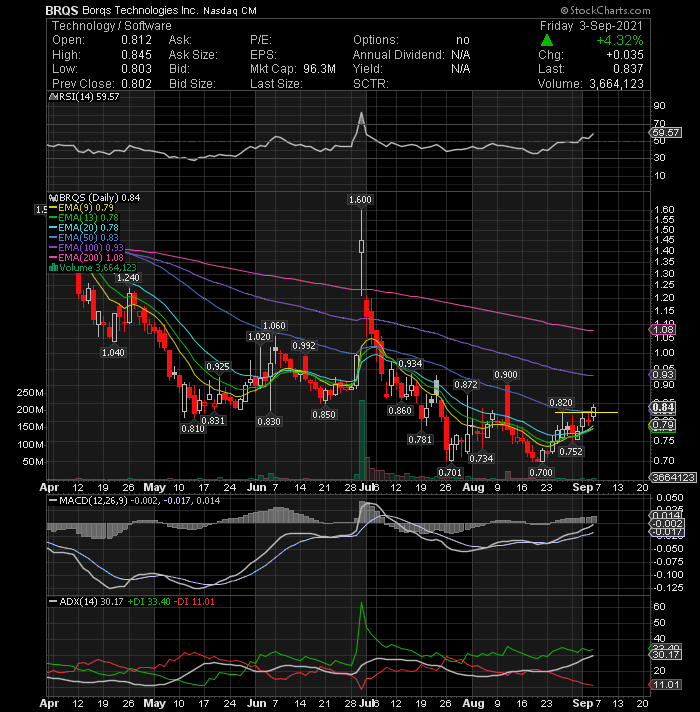Click the 0.900 August high annotation
This screenshot has height=712, width=700.
(x=506, y=375)
